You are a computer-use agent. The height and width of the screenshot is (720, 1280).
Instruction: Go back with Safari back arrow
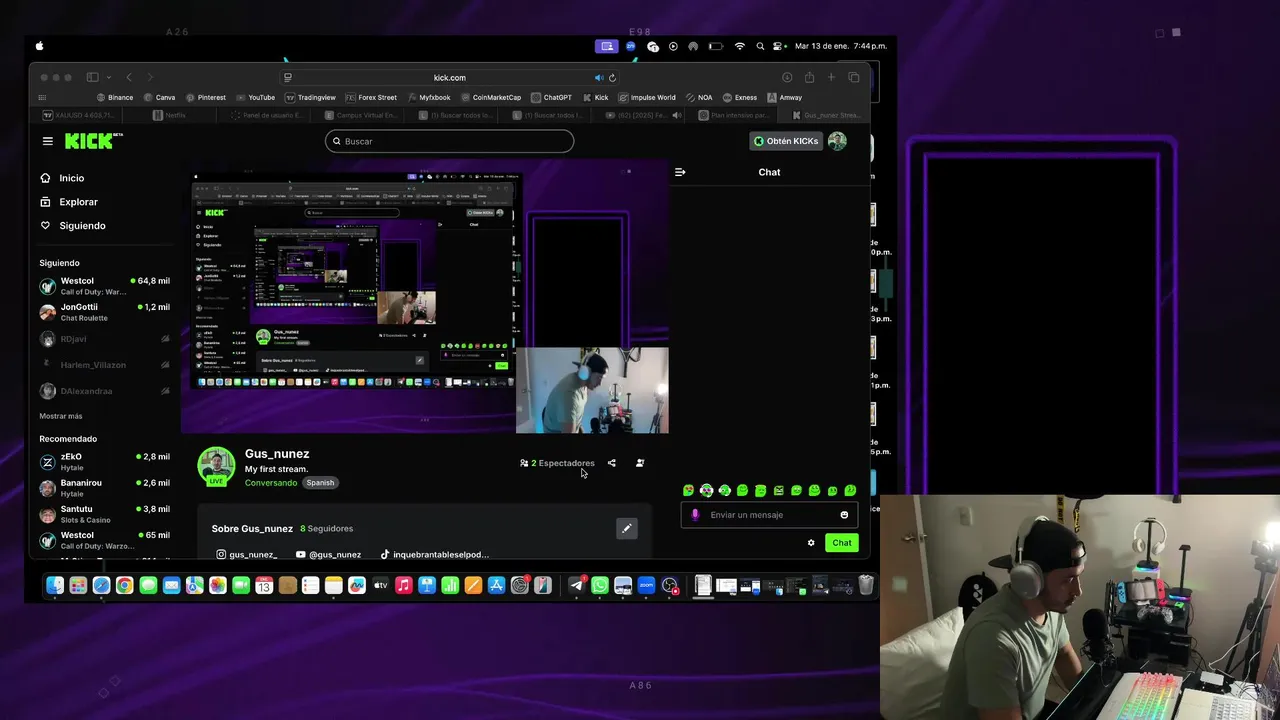128,77
